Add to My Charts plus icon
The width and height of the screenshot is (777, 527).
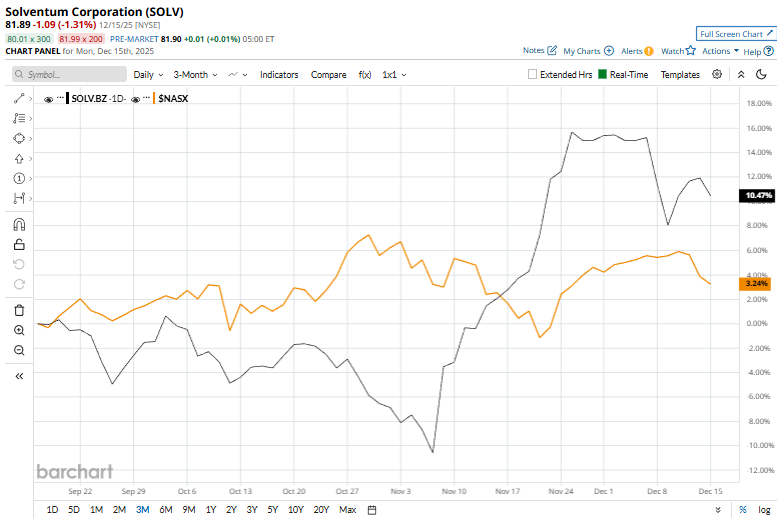[609, 51]
